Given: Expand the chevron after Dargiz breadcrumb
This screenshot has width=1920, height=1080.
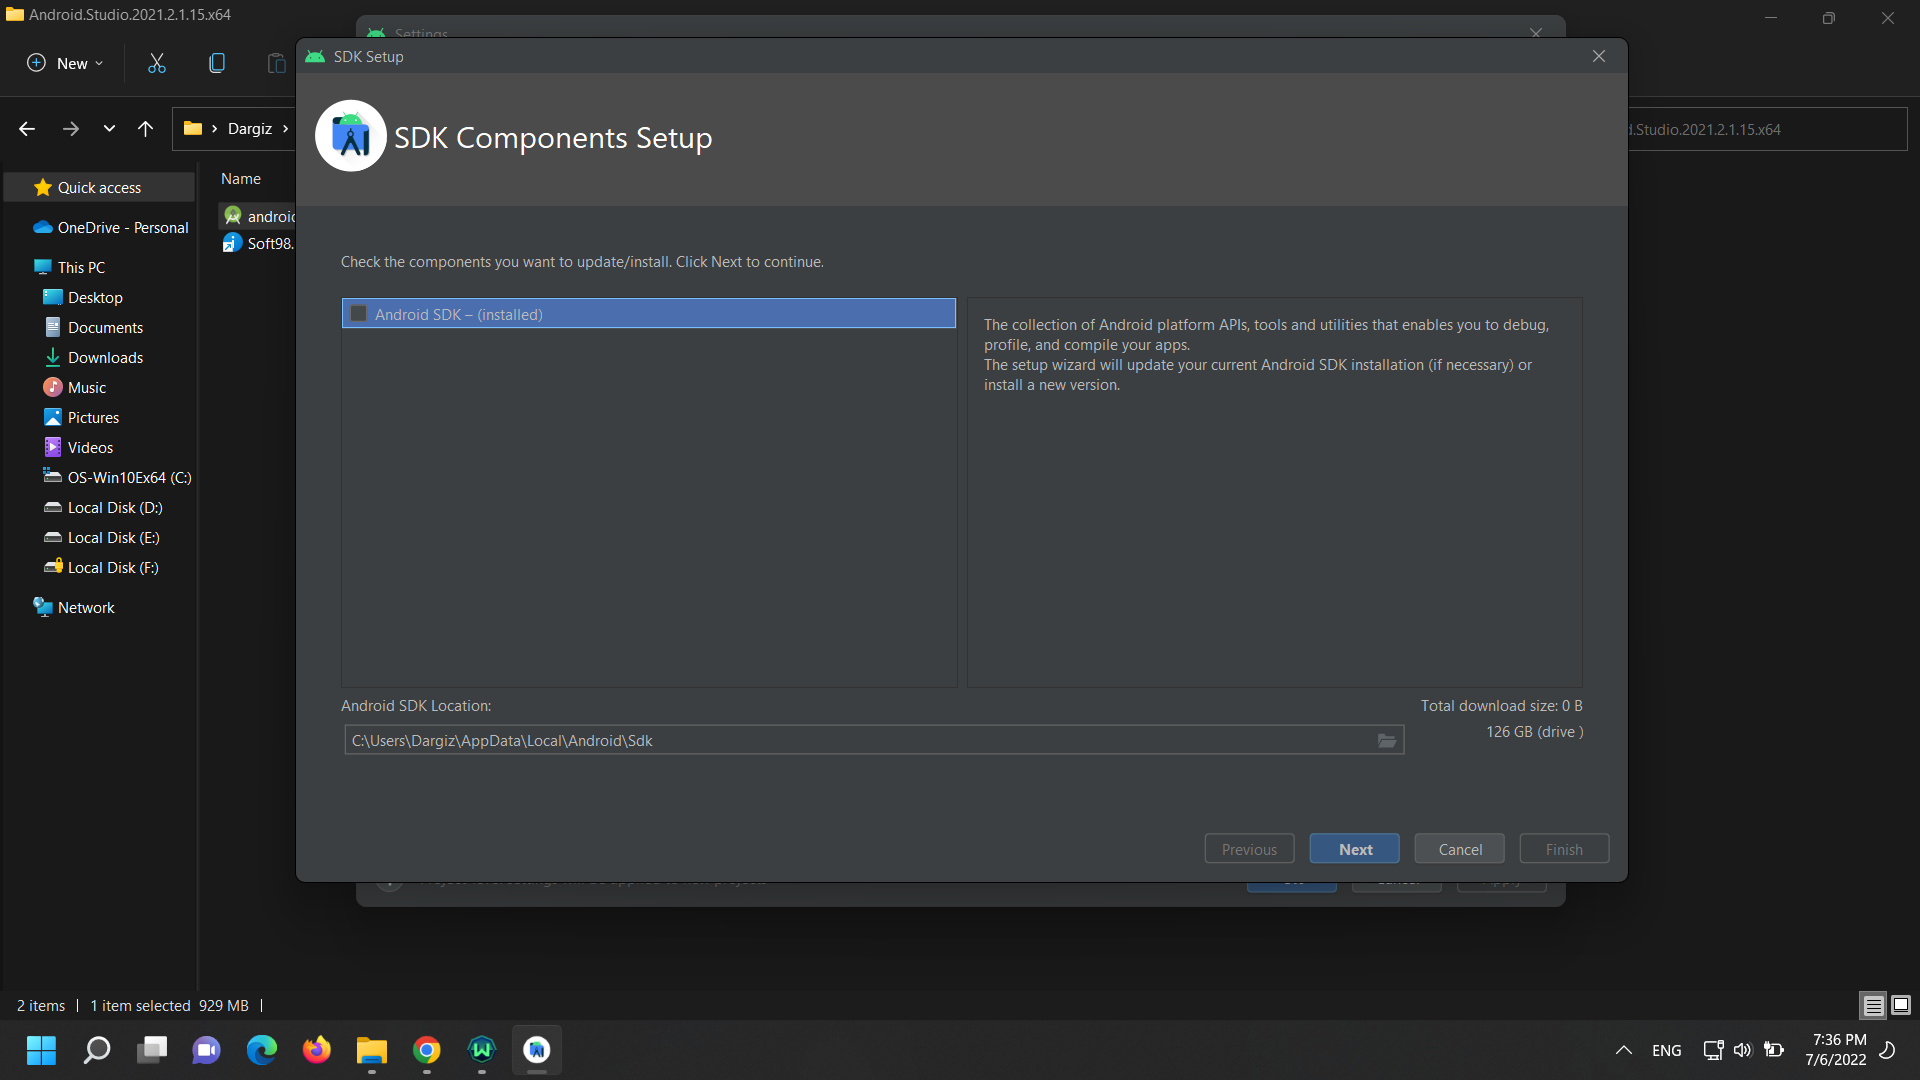Looking at the screenshot, I should pyautogui.click(x=285, y=129).
